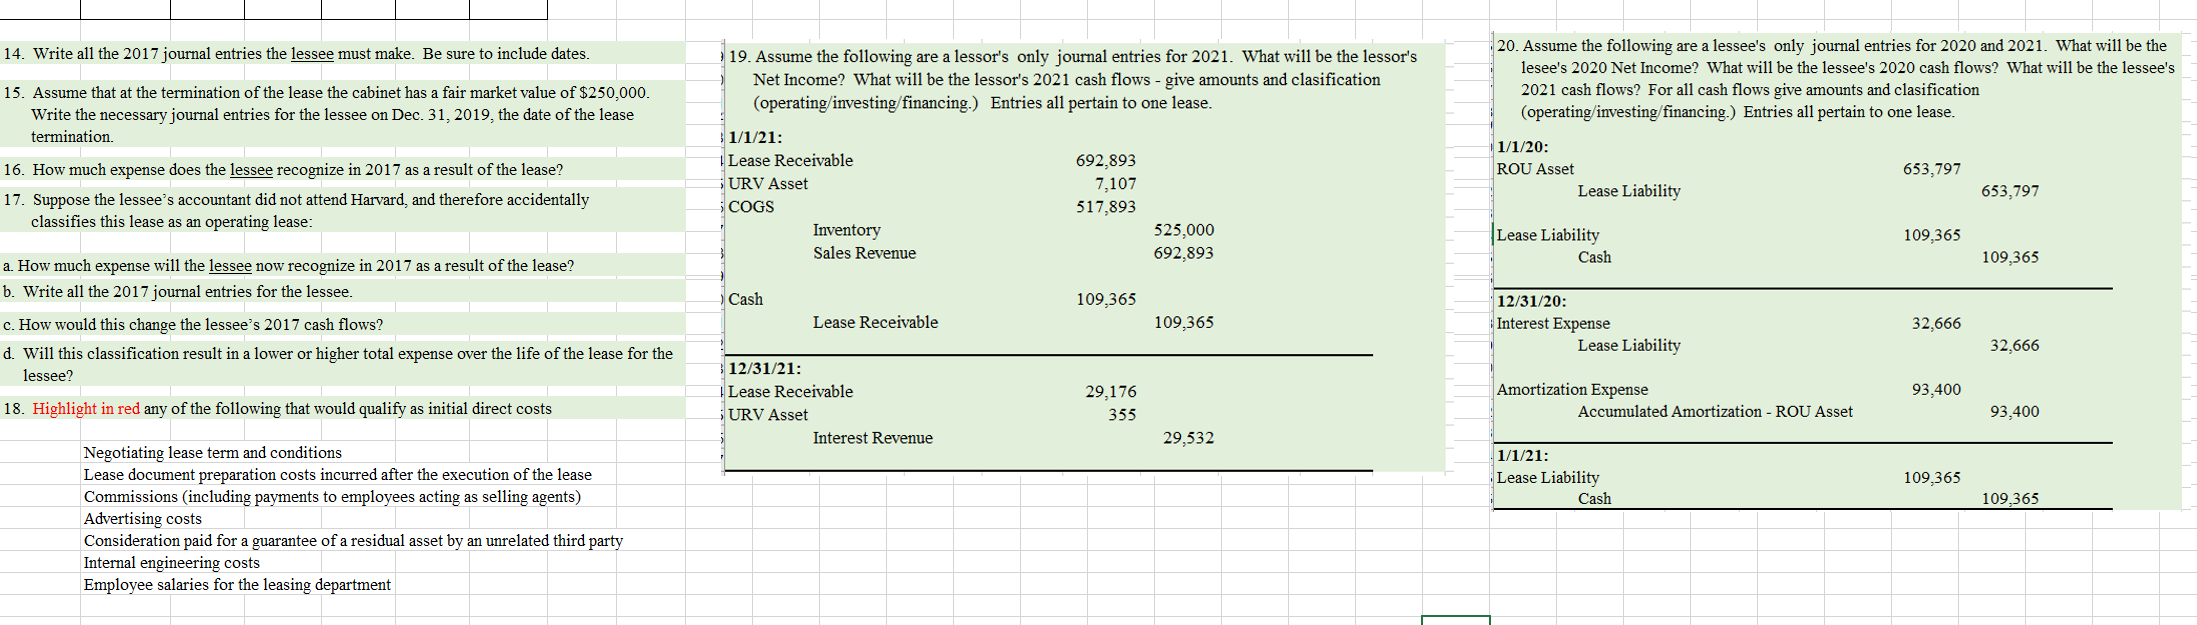
Task: Click Accumulated Amortization credit 93,400
Action: (x=2014, y=412)
